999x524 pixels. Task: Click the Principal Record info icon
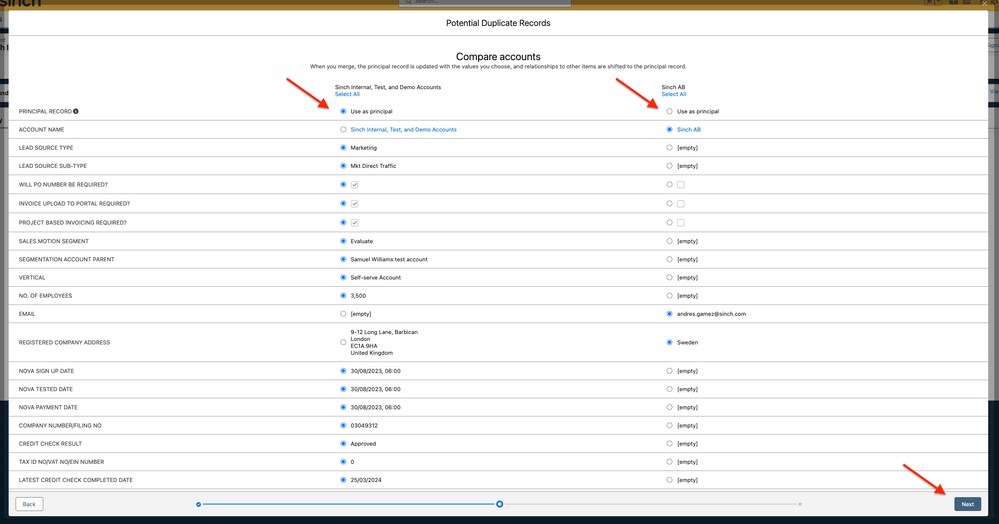tap(76, 112)
